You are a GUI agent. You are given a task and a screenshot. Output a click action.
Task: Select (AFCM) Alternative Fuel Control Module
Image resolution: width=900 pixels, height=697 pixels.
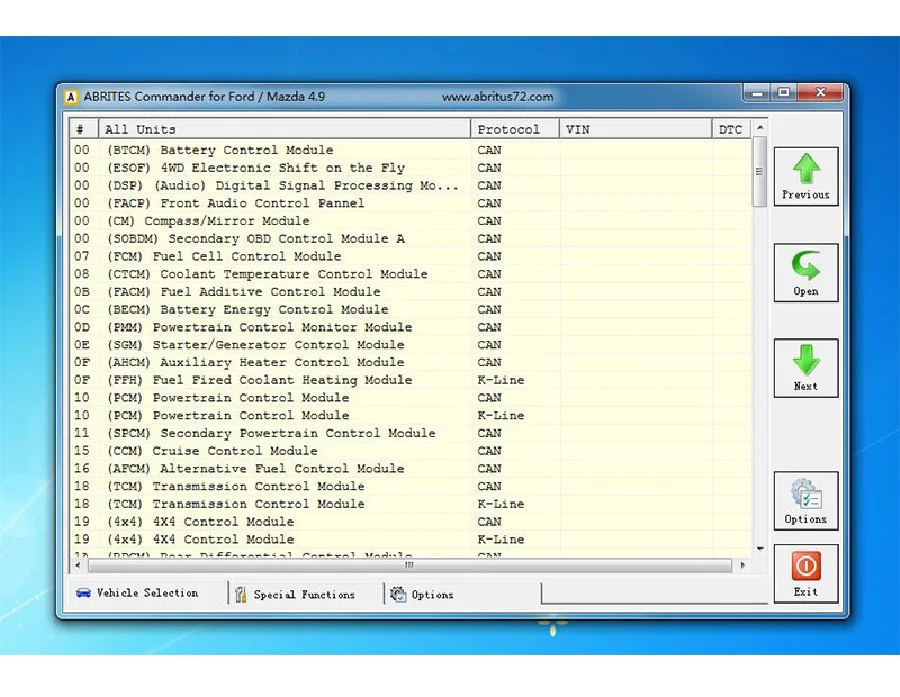tap(410, 468)
